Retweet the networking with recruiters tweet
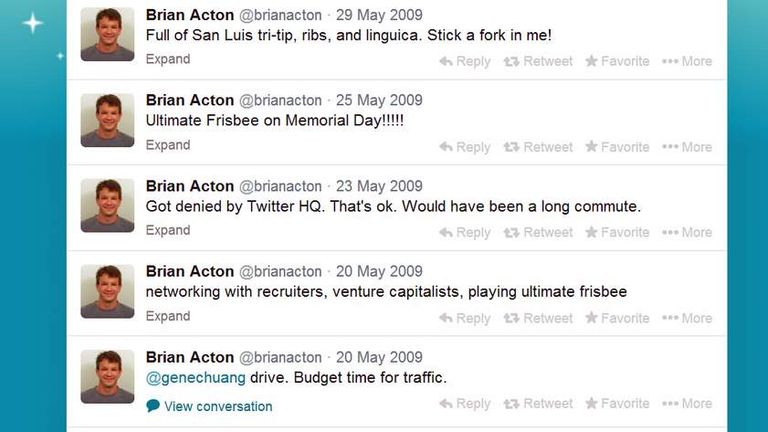 coord(538,318)
